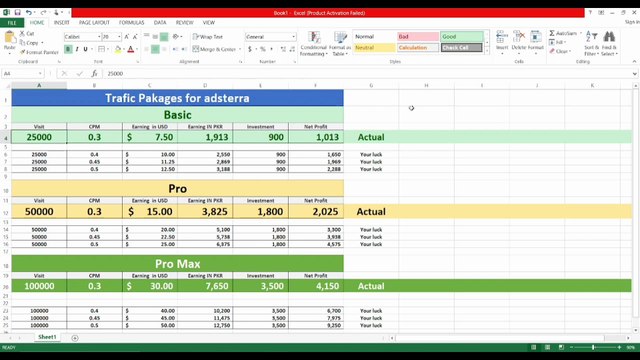This screenshot has width=640, height=360.
Task: Click the Font Color red A icon
Action: pyautogui.click(x=131, y=49)
